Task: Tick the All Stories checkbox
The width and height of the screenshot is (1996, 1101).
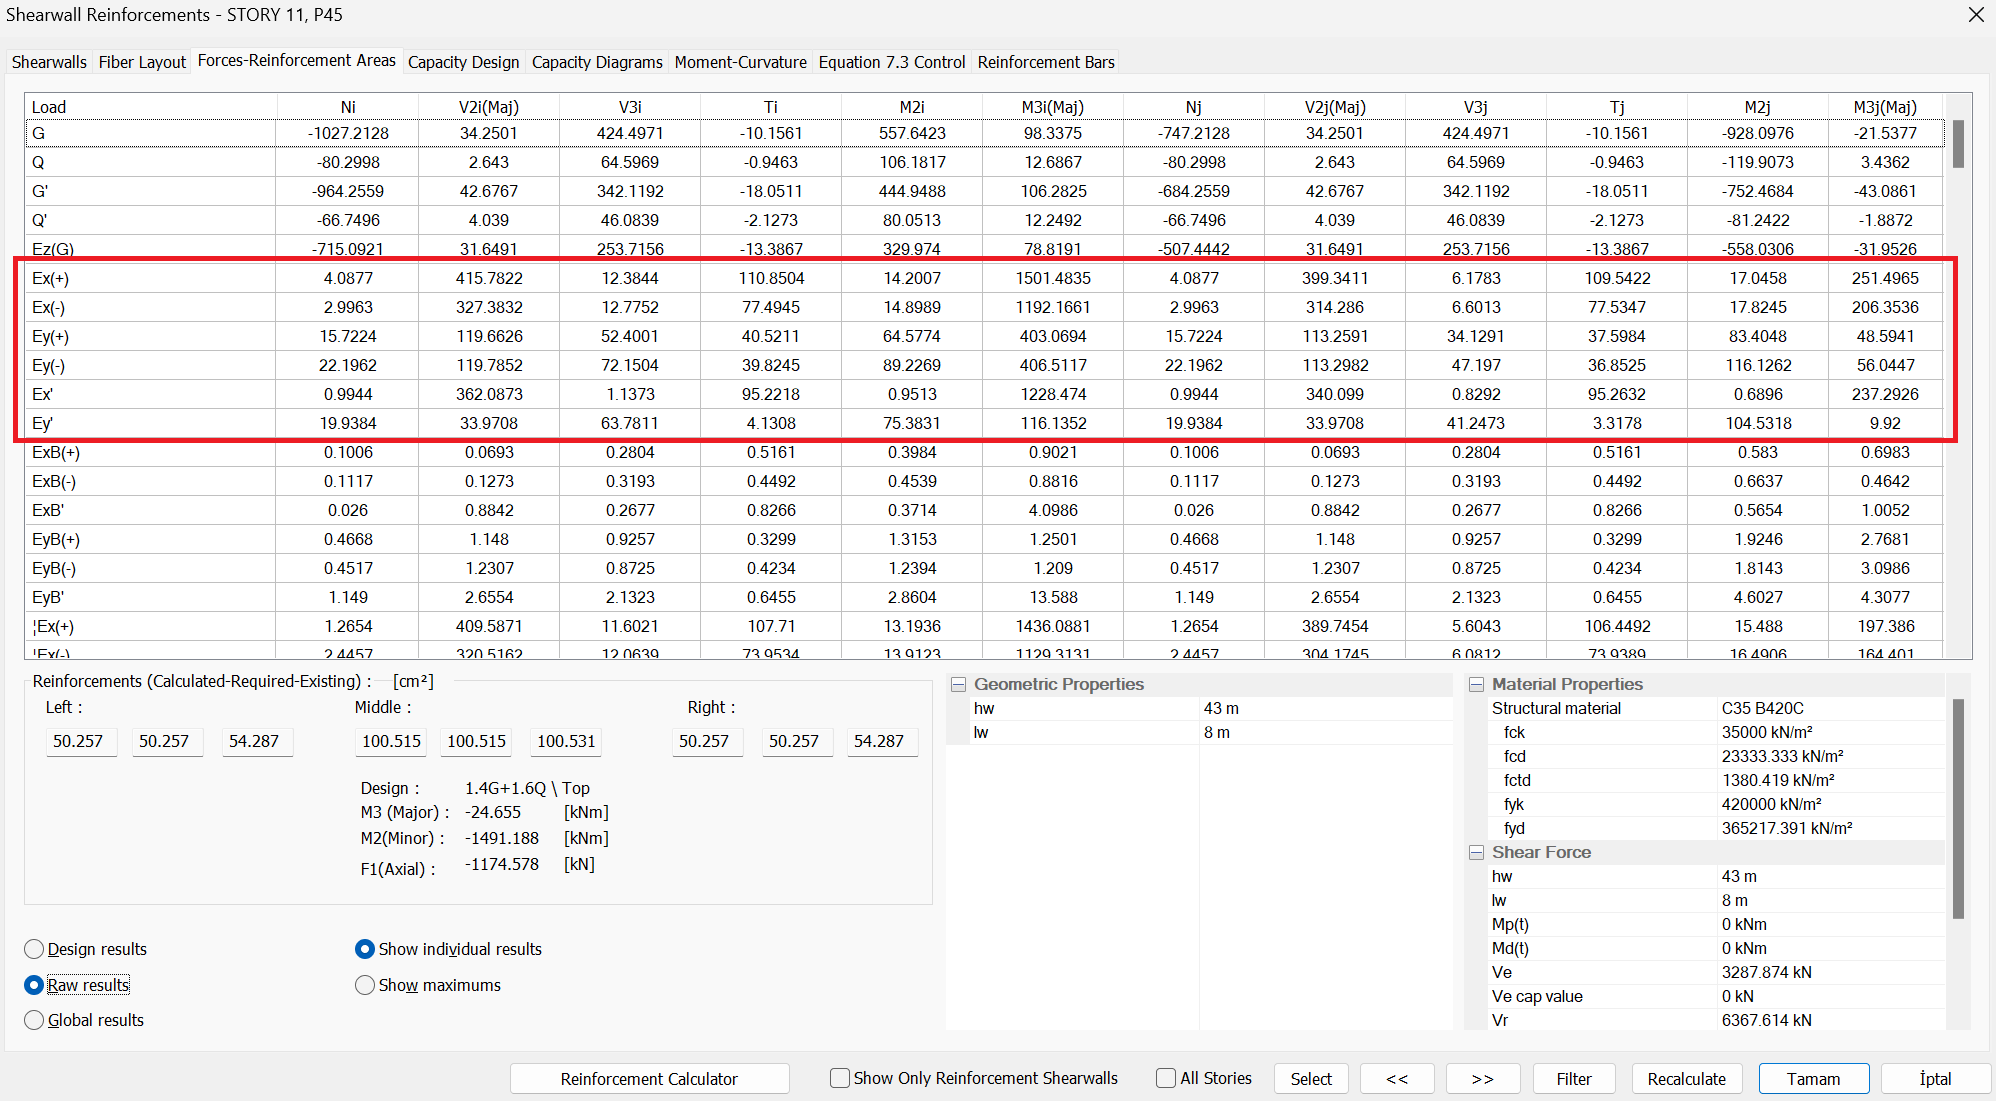Action: pyautogui.click(x=1166, y=1078)
